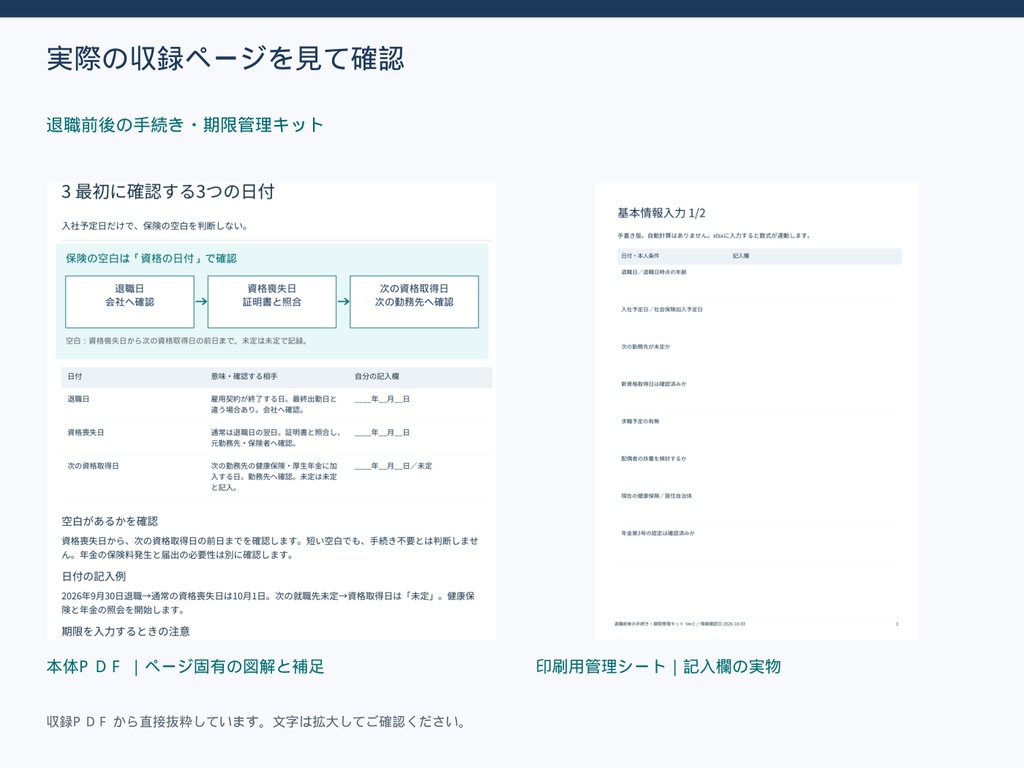Click description 通常は退職日の翌日
The height and width of the screenshot is (768, 1024).
[x=276, y=438]
